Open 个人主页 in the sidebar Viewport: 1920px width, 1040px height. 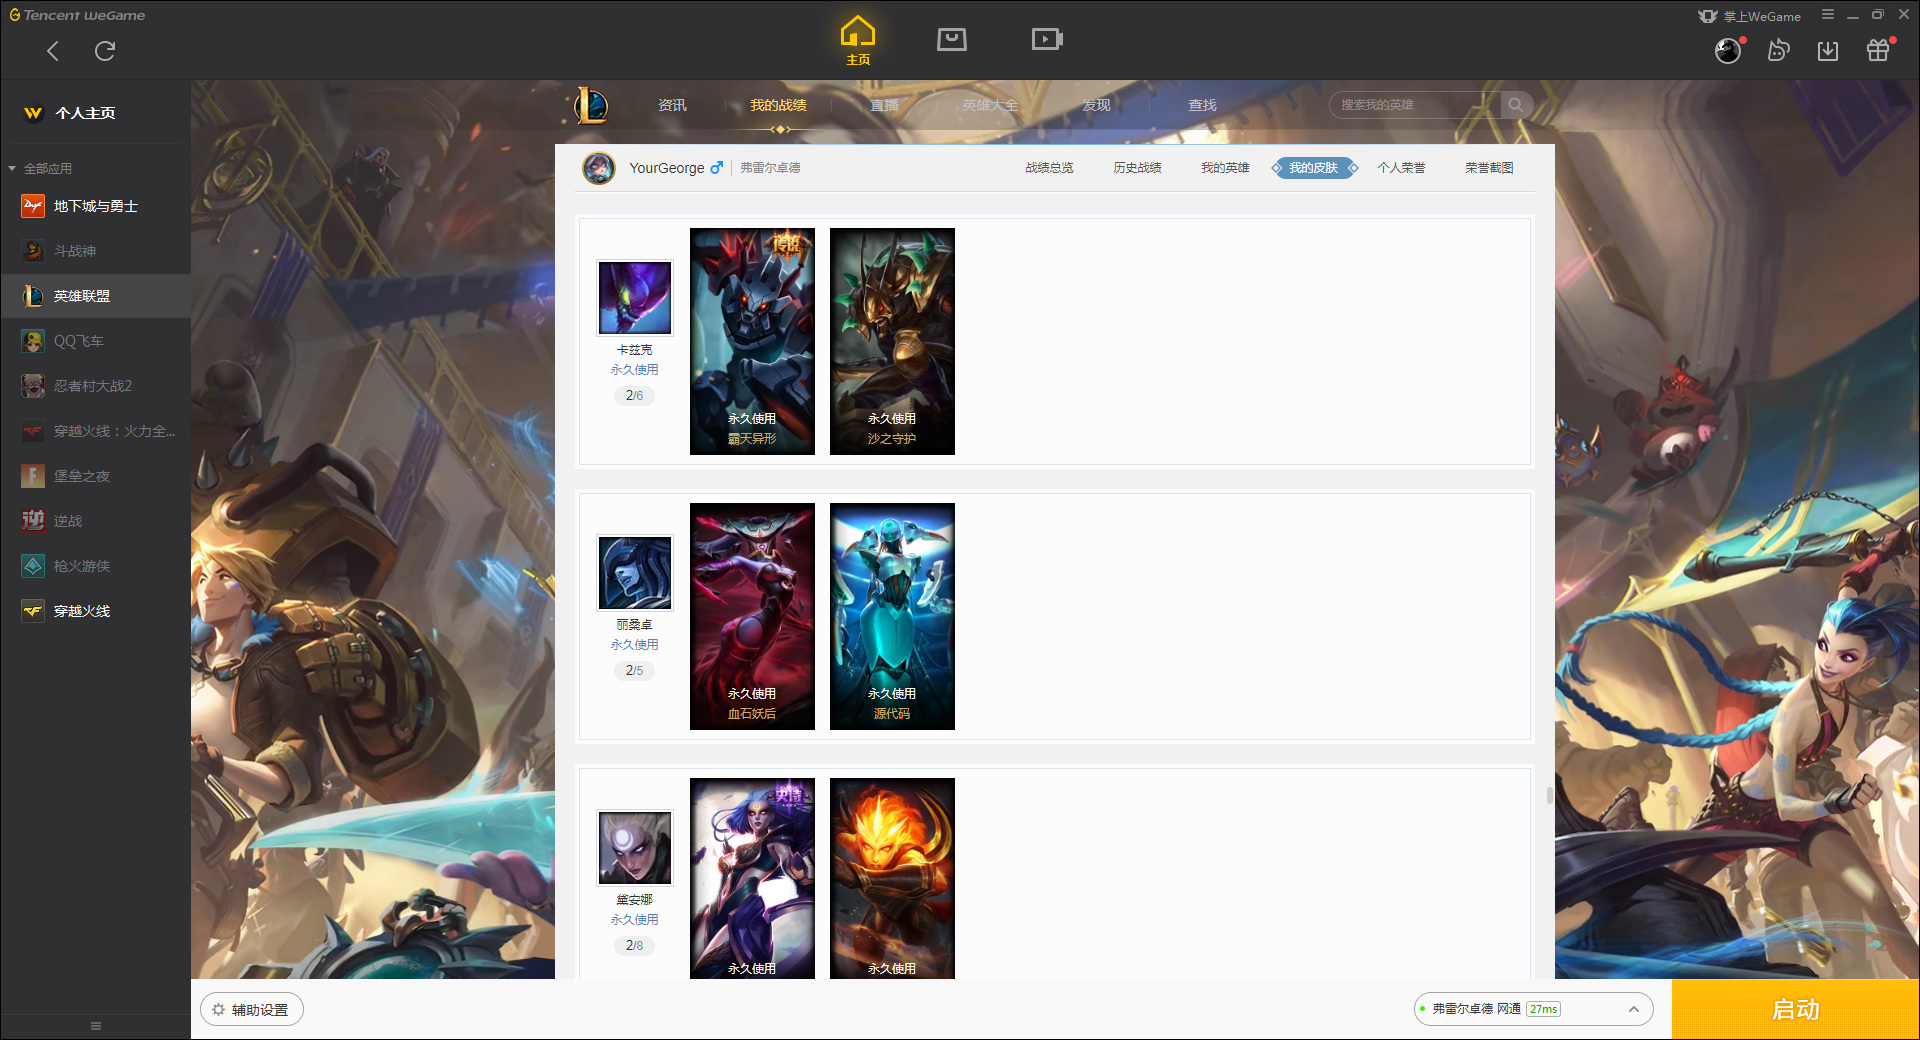[x=95, y=113]
